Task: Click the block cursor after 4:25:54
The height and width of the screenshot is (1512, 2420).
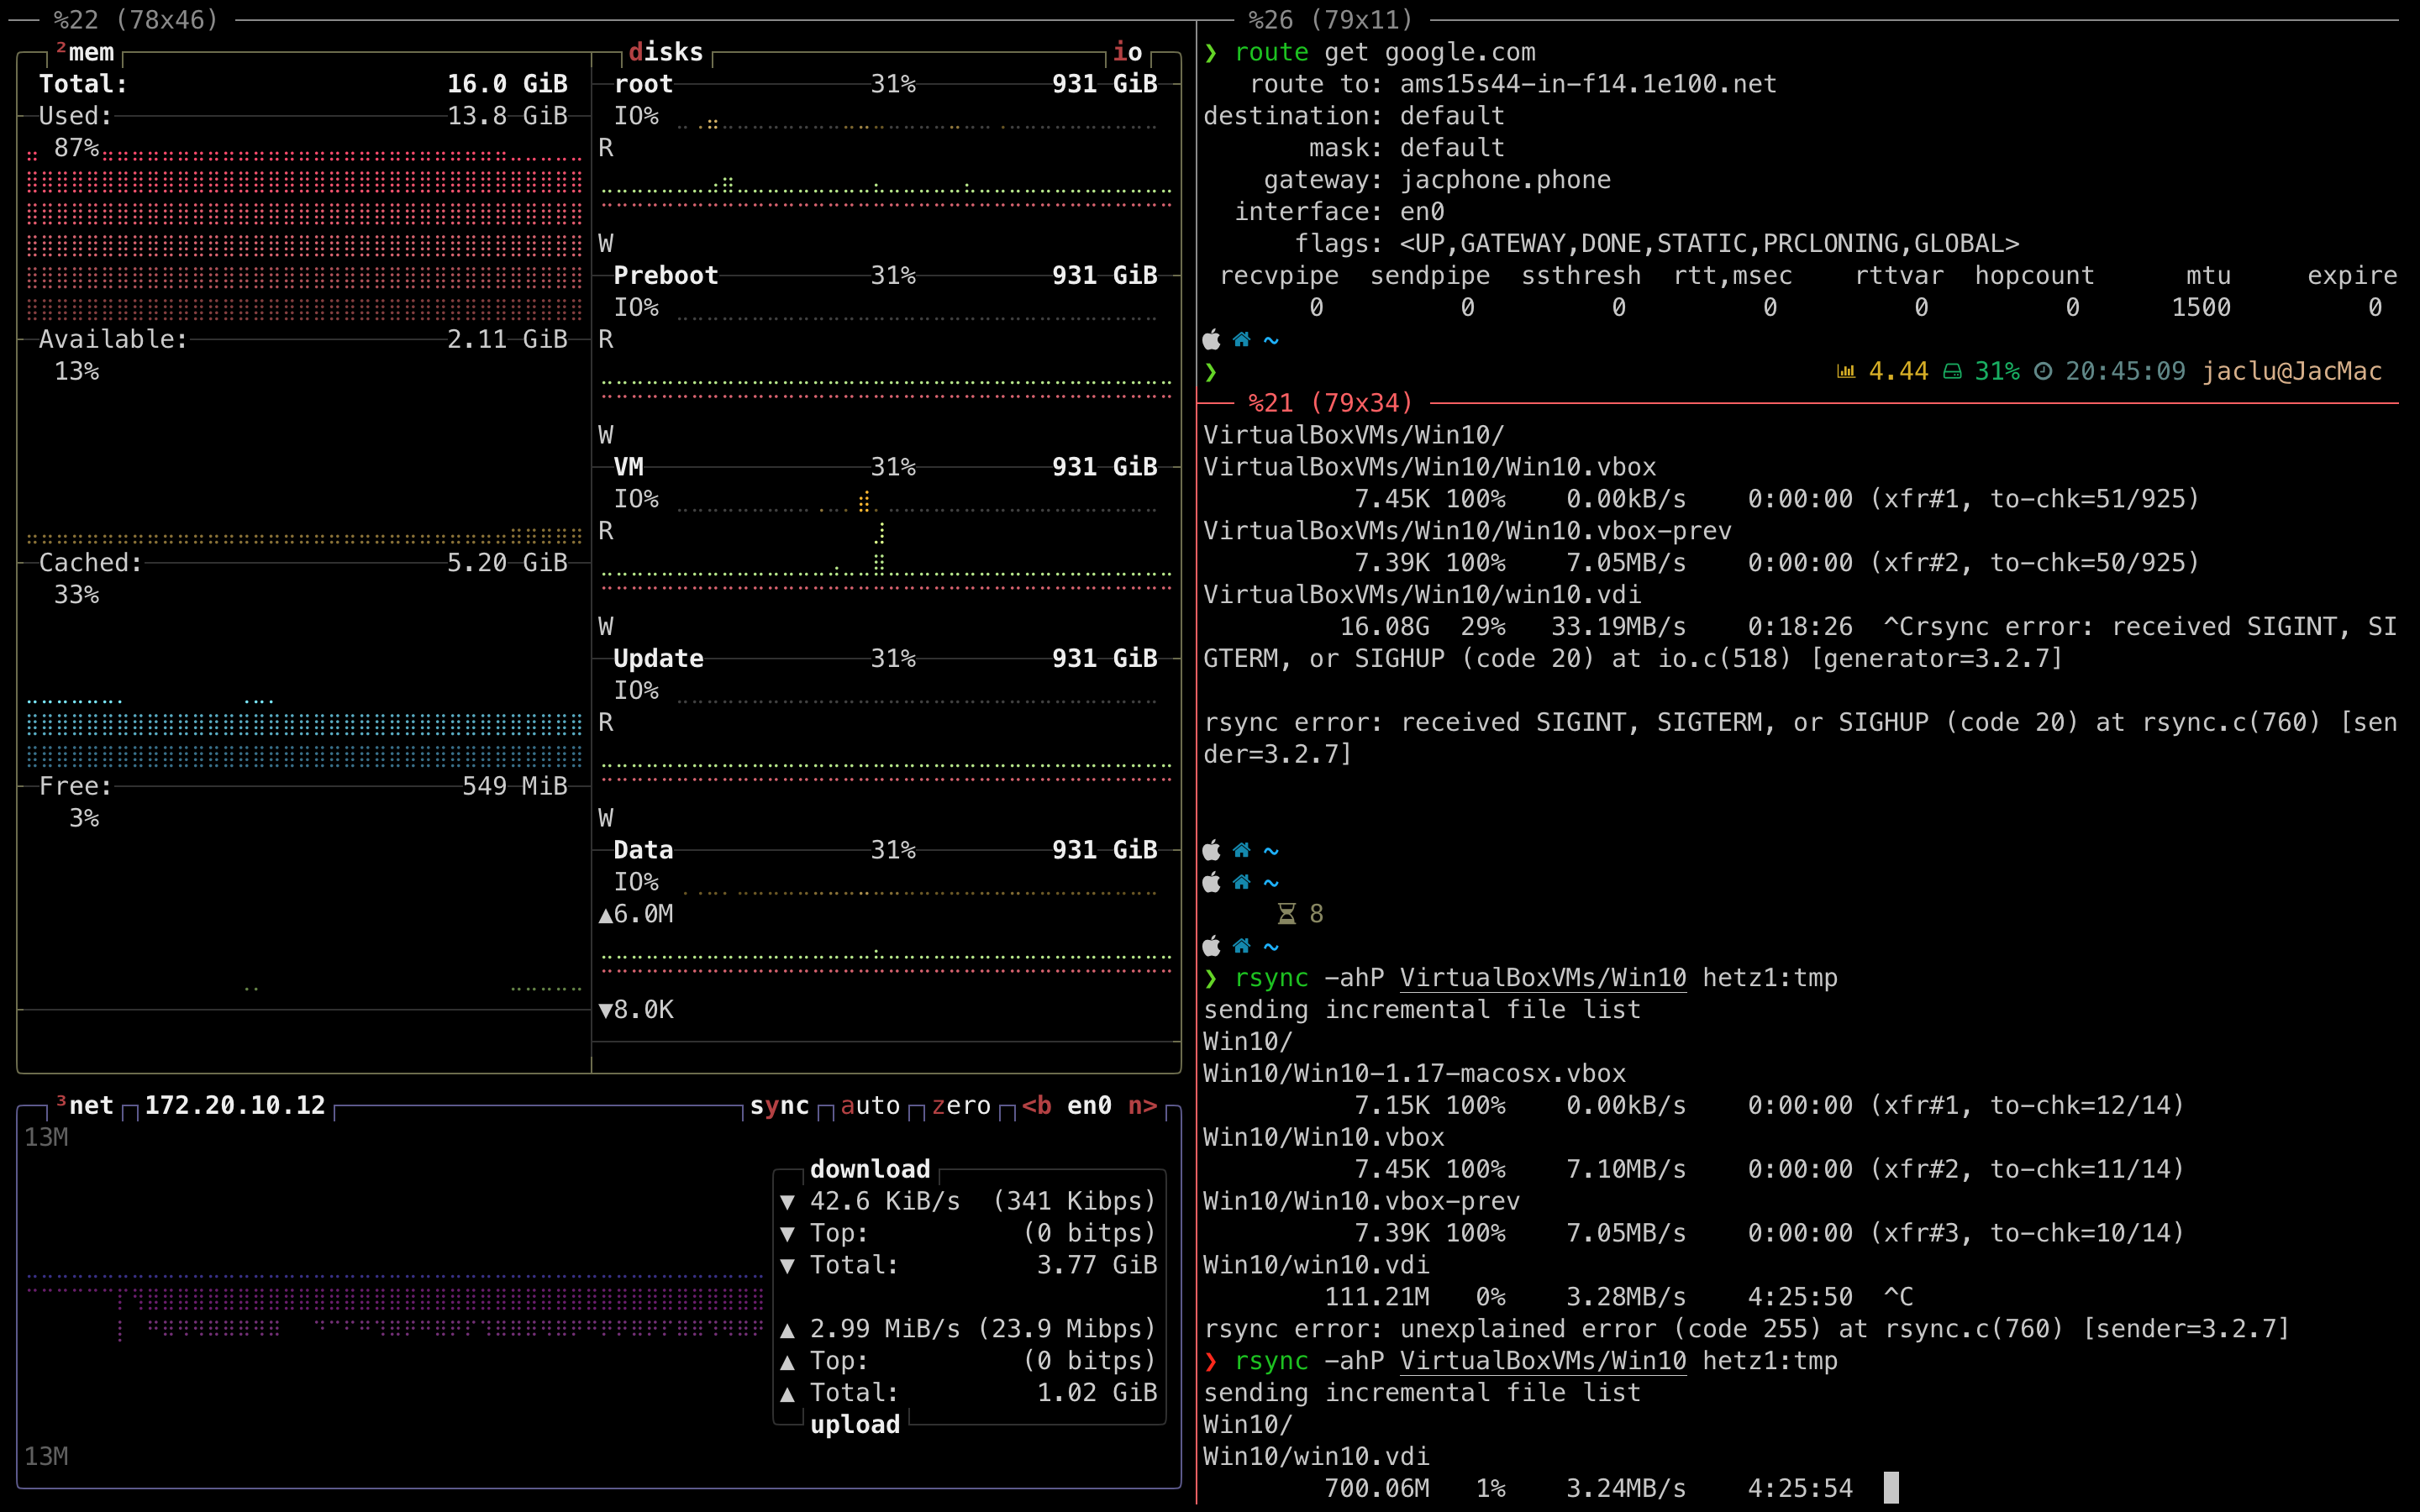Action: tap(1889, 1488)
